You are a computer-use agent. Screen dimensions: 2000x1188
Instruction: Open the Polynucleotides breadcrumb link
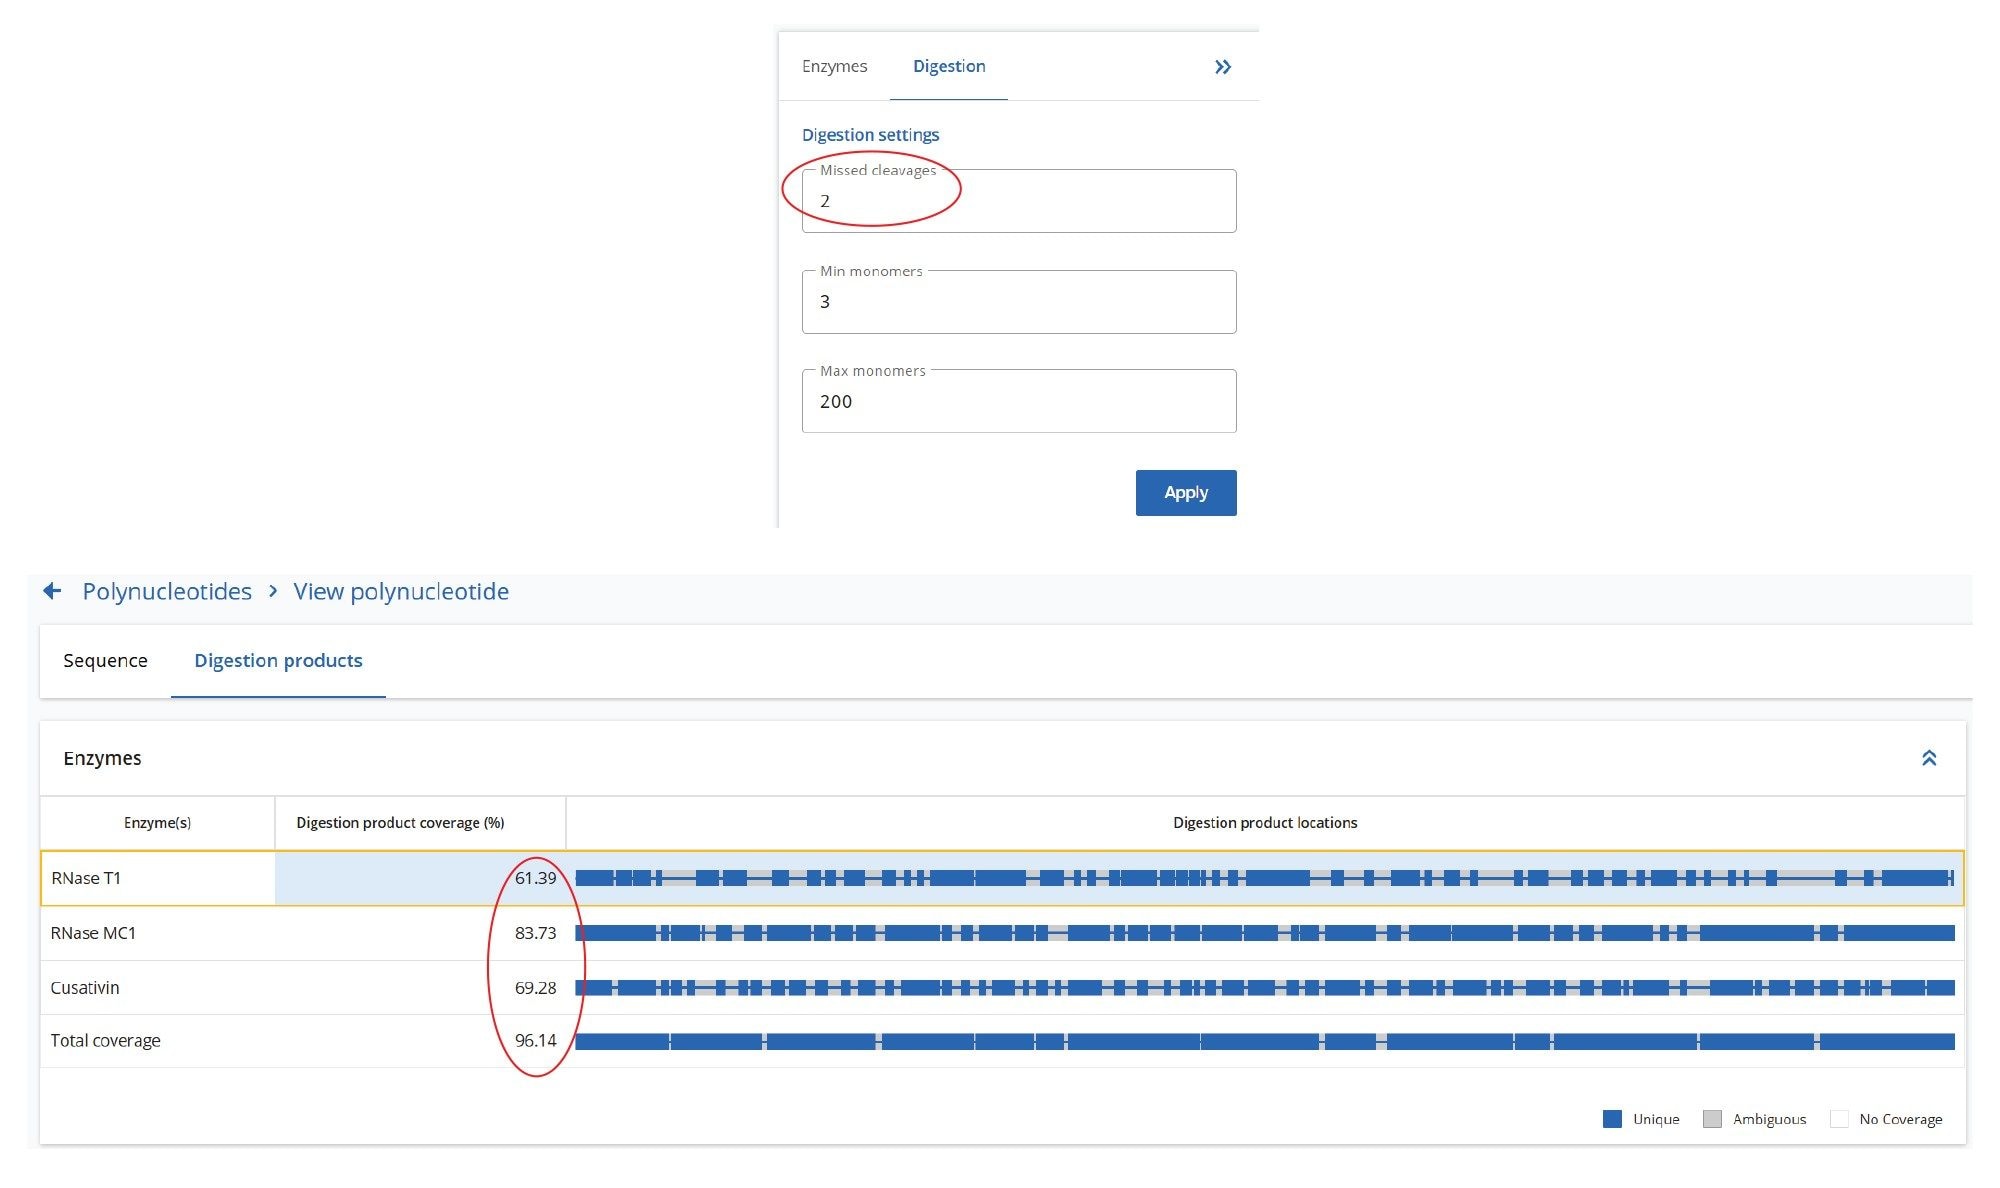tap(167, 591)
